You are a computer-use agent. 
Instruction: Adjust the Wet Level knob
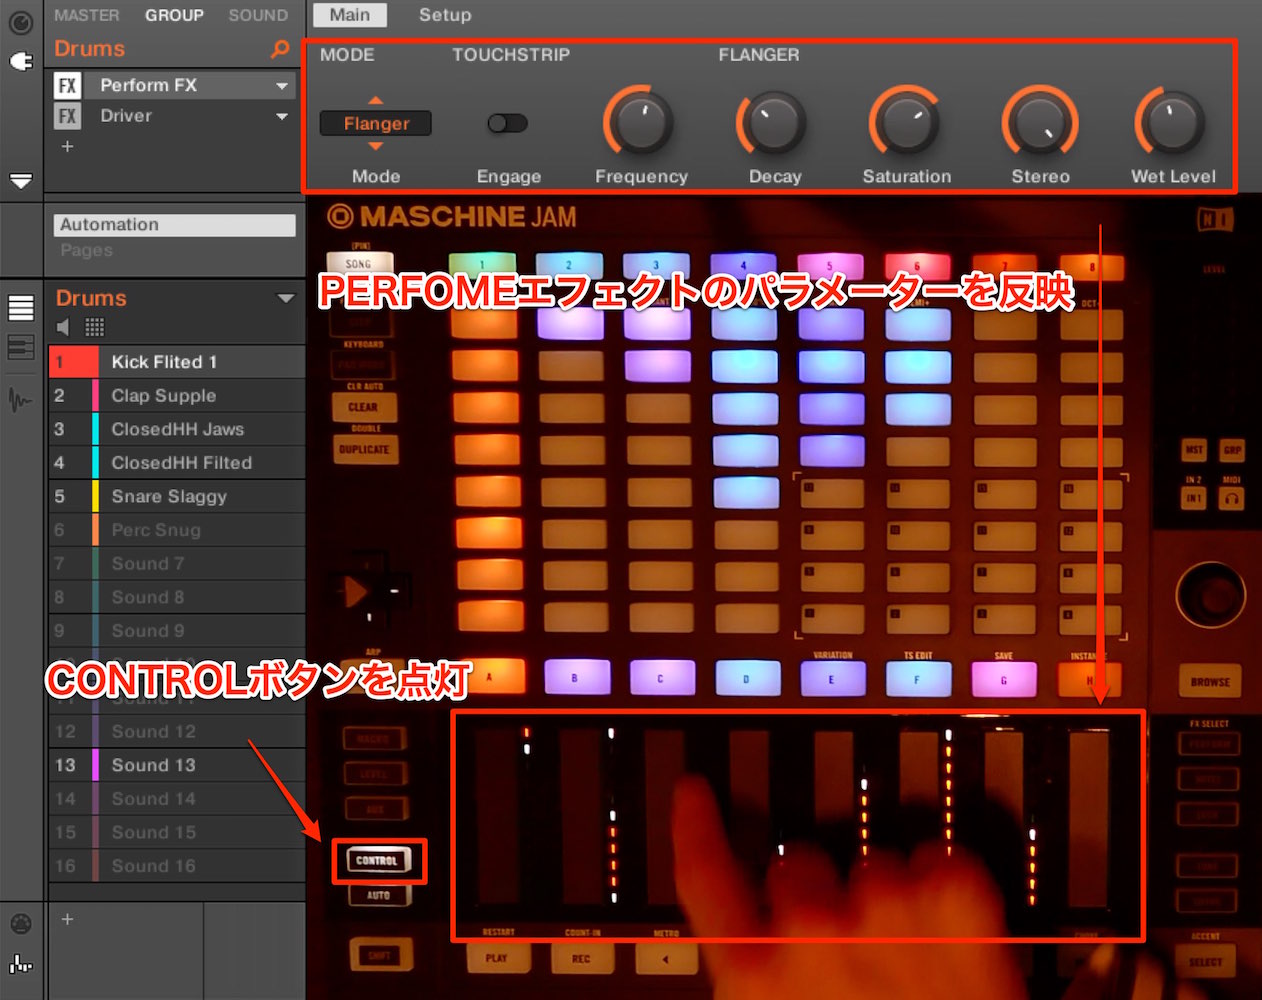tap(1172, 122)
